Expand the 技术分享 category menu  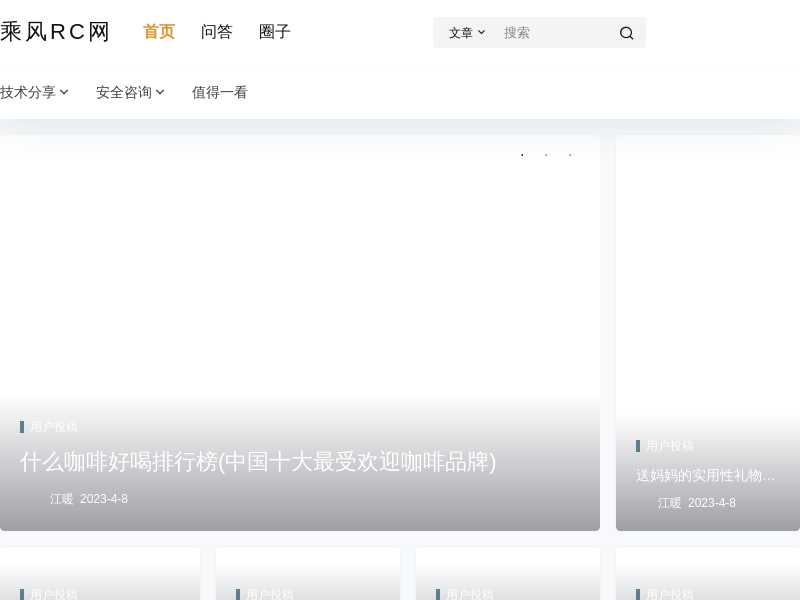[x=35, y=92]
